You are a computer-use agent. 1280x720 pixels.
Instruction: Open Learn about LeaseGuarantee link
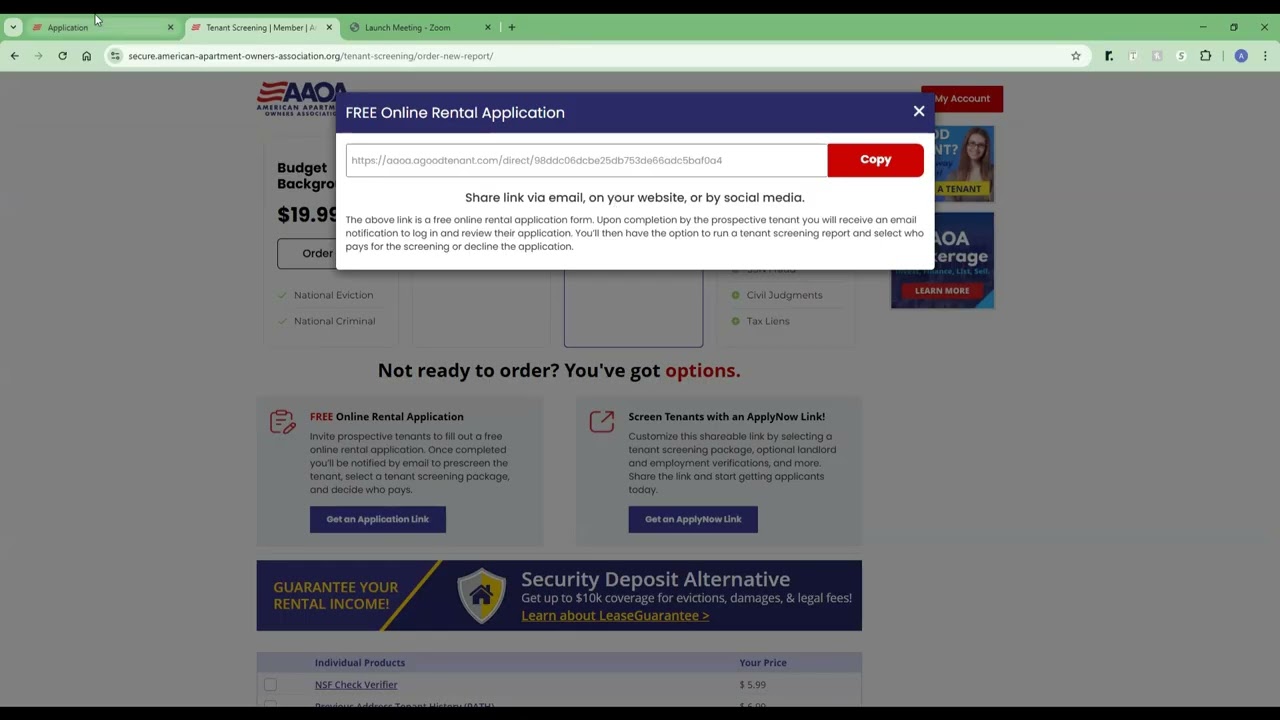(x=615, y=615)
